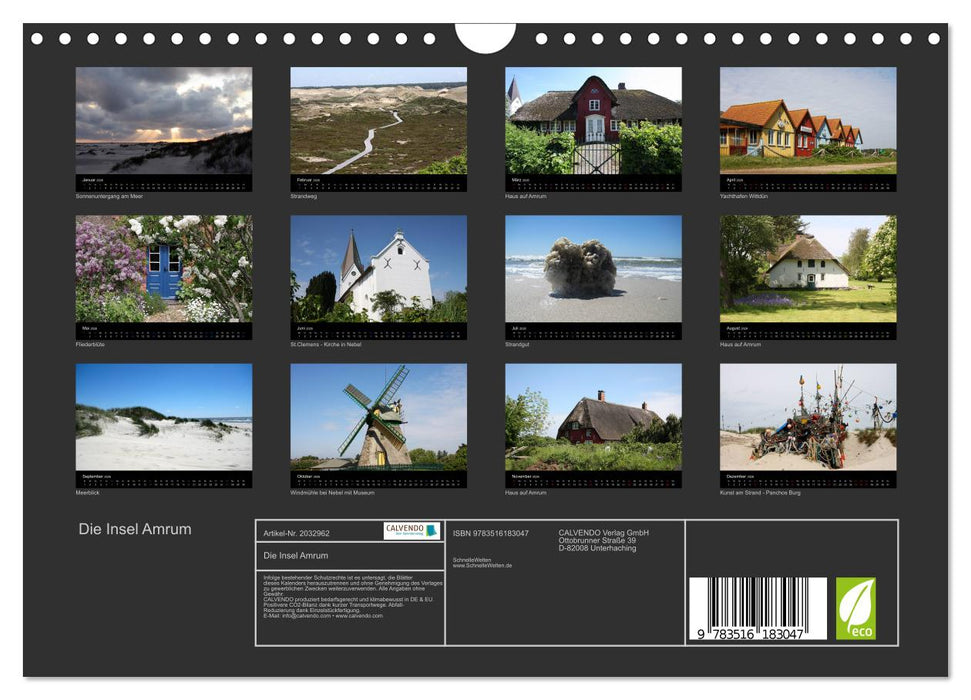Select the July Strandgut beach photo
The width and height of the screenshot is (971, 700).
click(592, 270)
